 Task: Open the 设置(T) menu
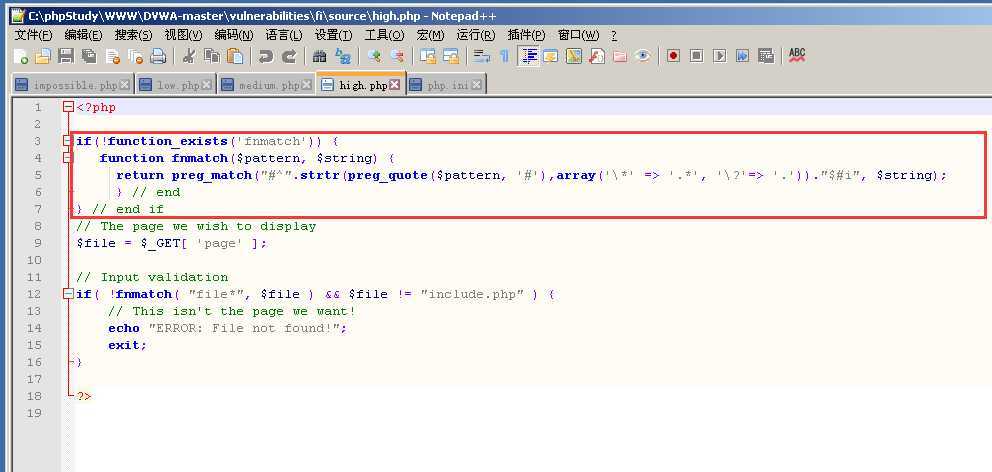point(333,35)
